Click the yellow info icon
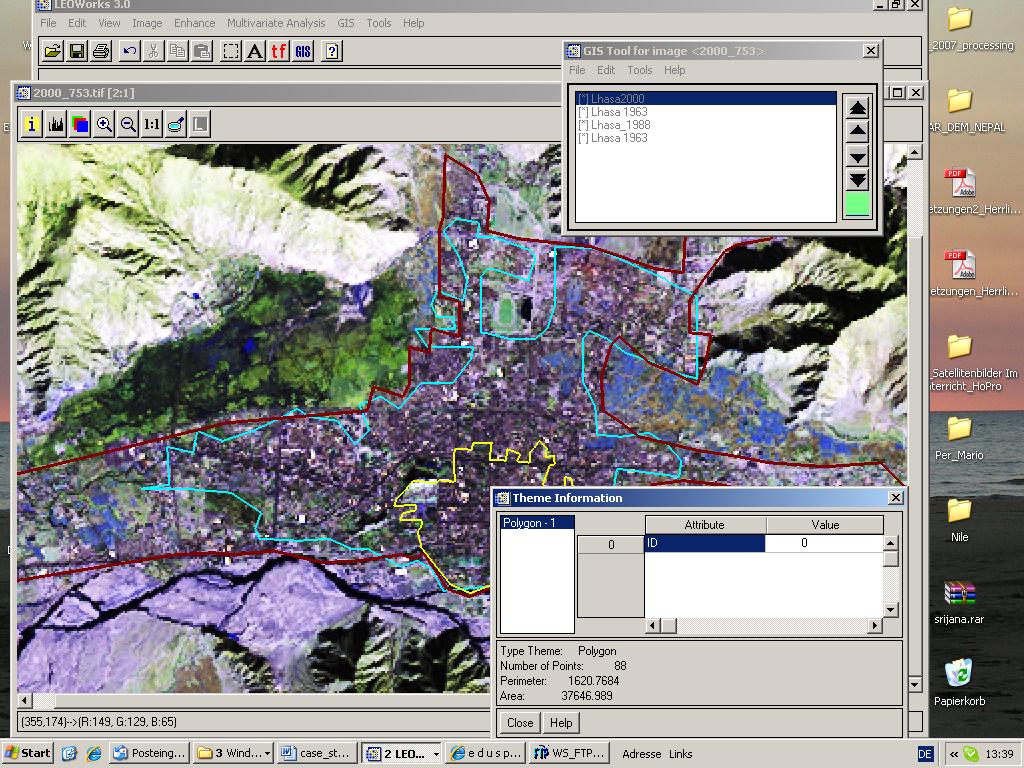 point(32,124)
